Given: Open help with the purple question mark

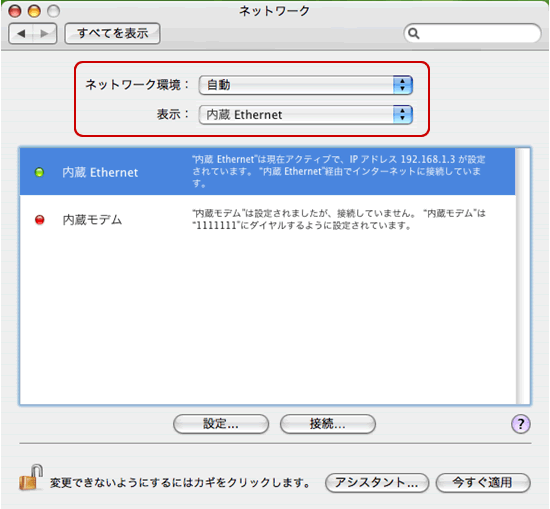Looking at the screenshot, I should [x=521, y=424].
